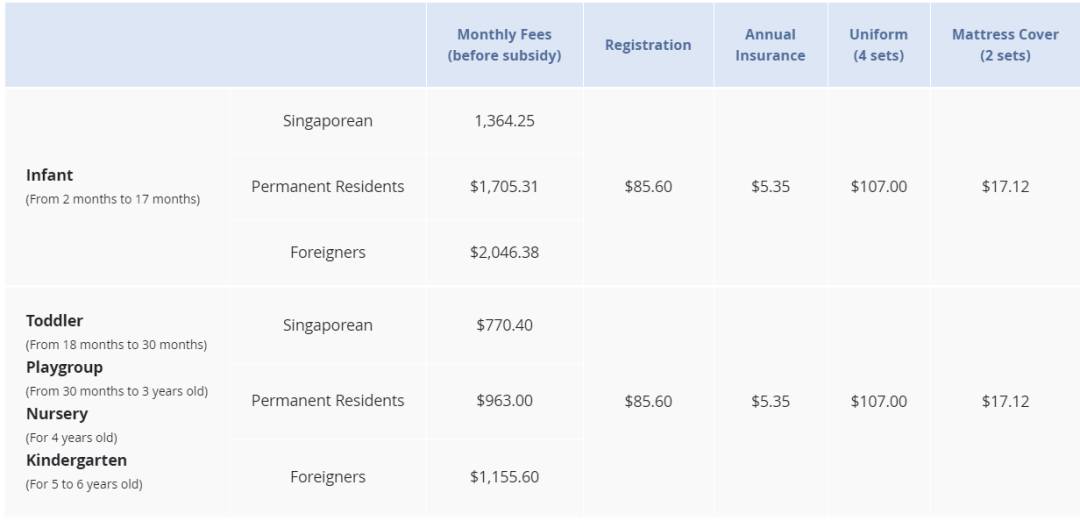Image resolution: width=1080 pixels, height=521 pixels.
Task: Click the $2,046.38 foreigners fee
Action: [x=504, y=253]
